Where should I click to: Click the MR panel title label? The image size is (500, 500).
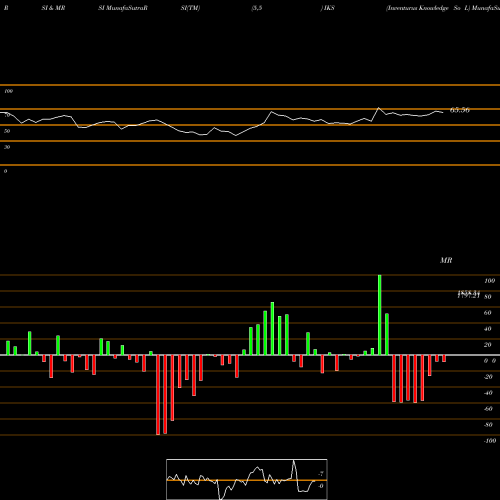pos(446,260)
